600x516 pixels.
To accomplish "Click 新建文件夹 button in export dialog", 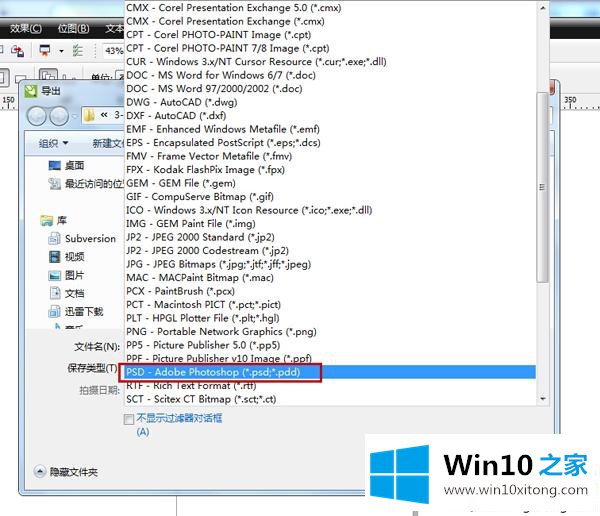I will click(x=108, y=144).
